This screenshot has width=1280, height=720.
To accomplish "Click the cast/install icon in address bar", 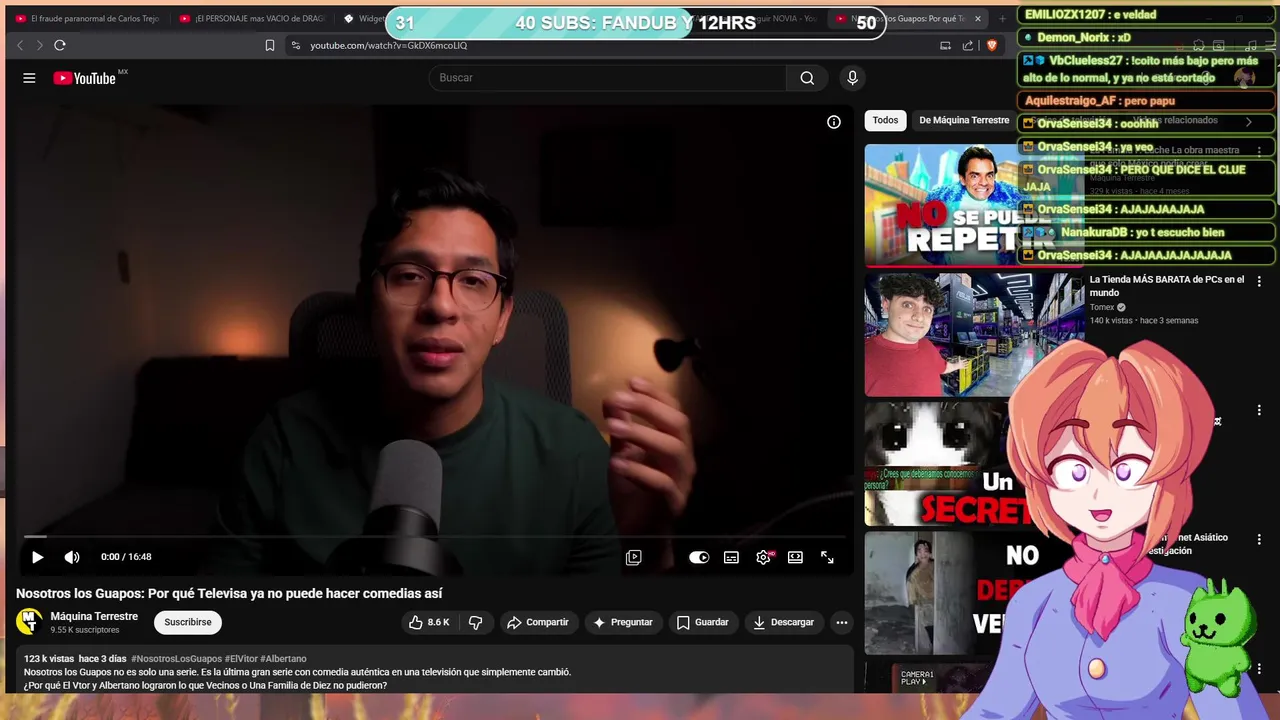I will (x=945, y=45).
